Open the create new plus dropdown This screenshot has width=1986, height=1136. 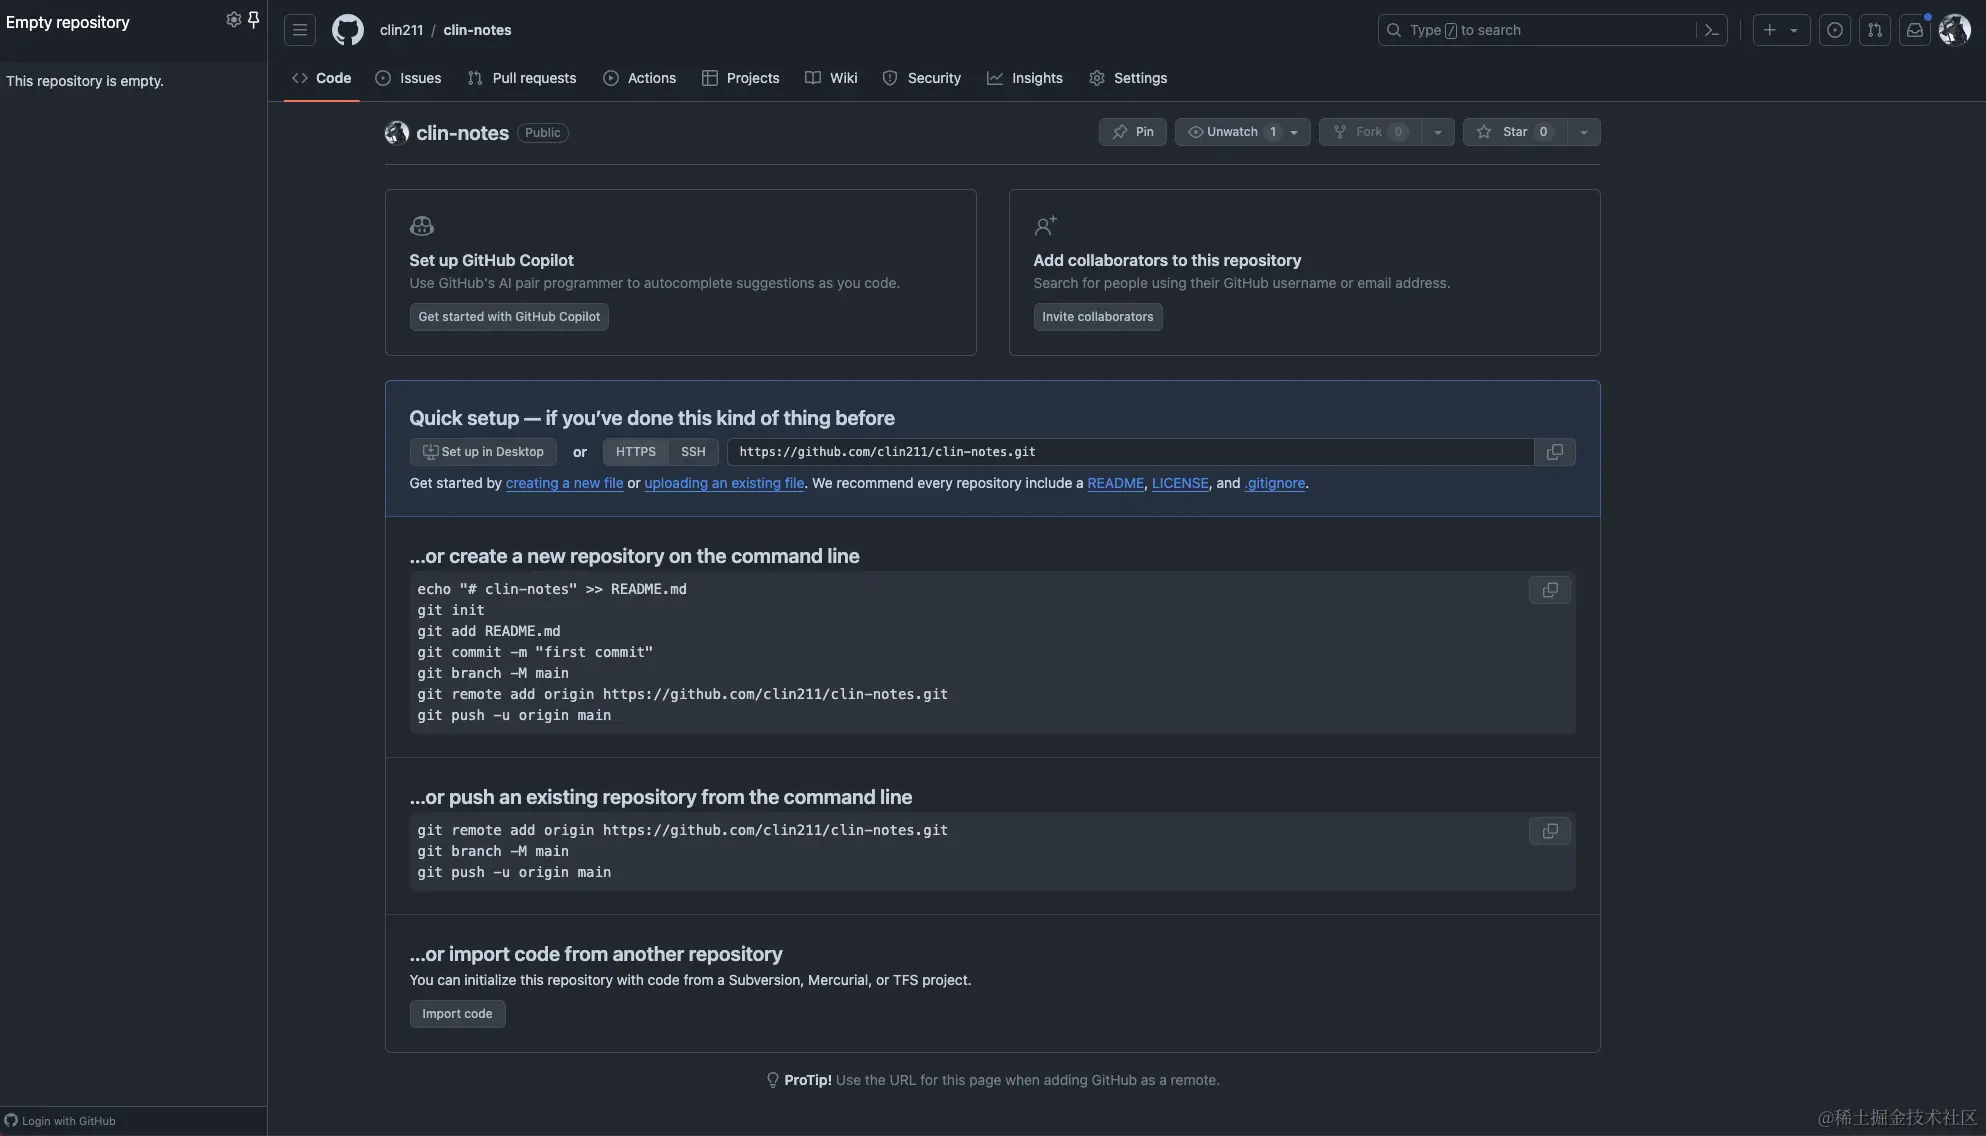(1780, 30)
